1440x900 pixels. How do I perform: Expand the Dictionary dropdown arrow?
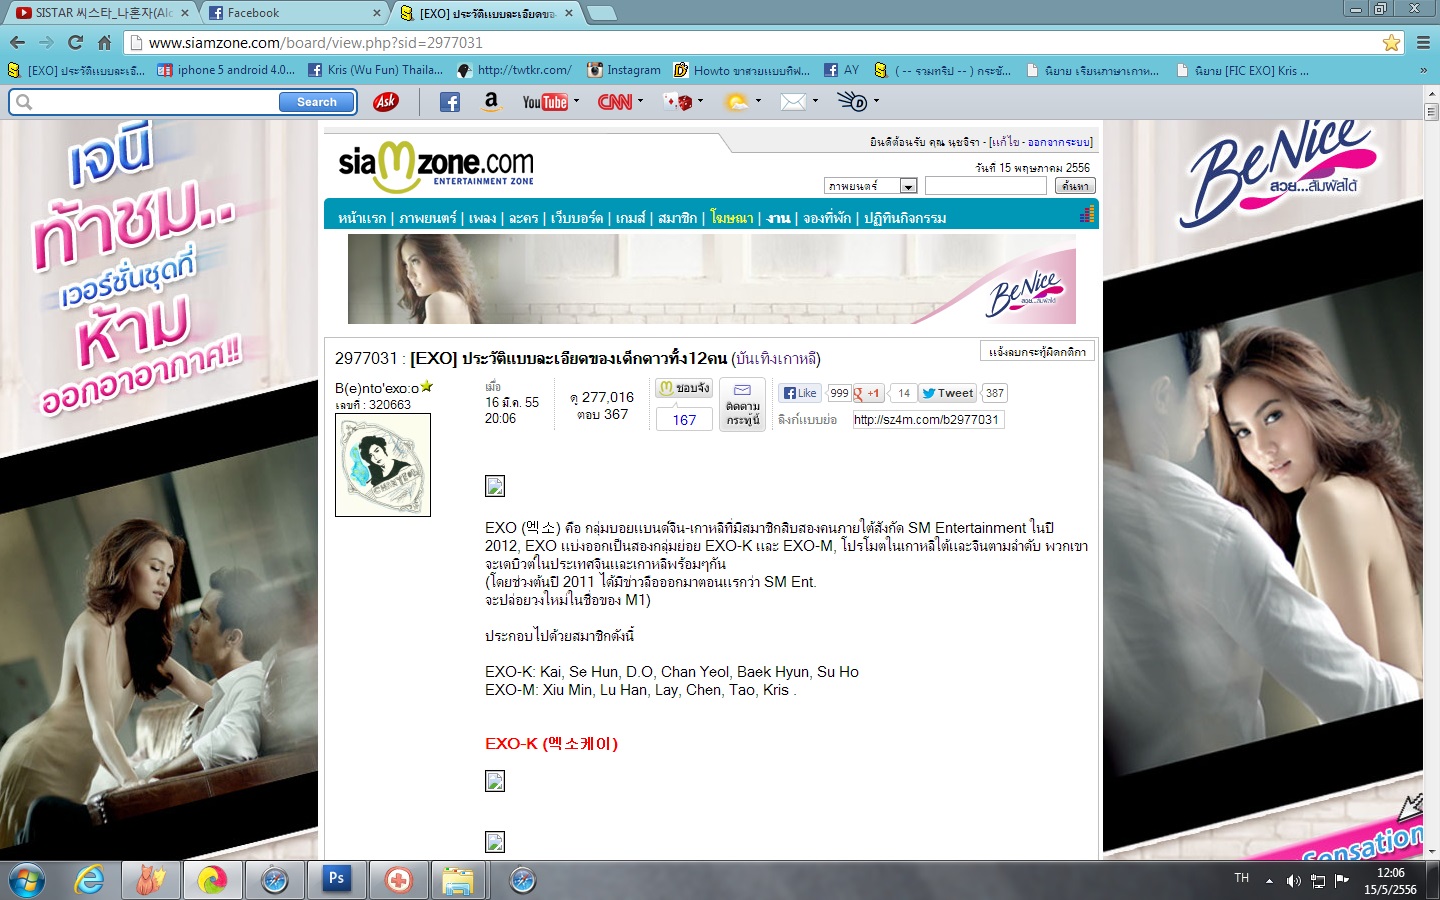876,101
